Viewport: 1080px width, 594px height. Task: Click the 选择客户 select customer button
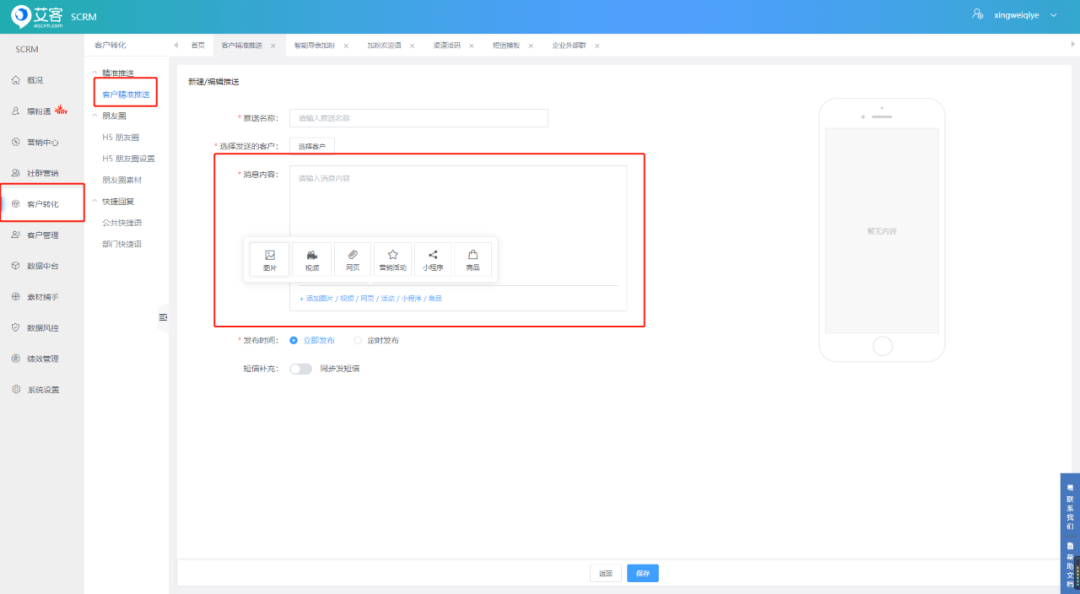coord(312,147)
